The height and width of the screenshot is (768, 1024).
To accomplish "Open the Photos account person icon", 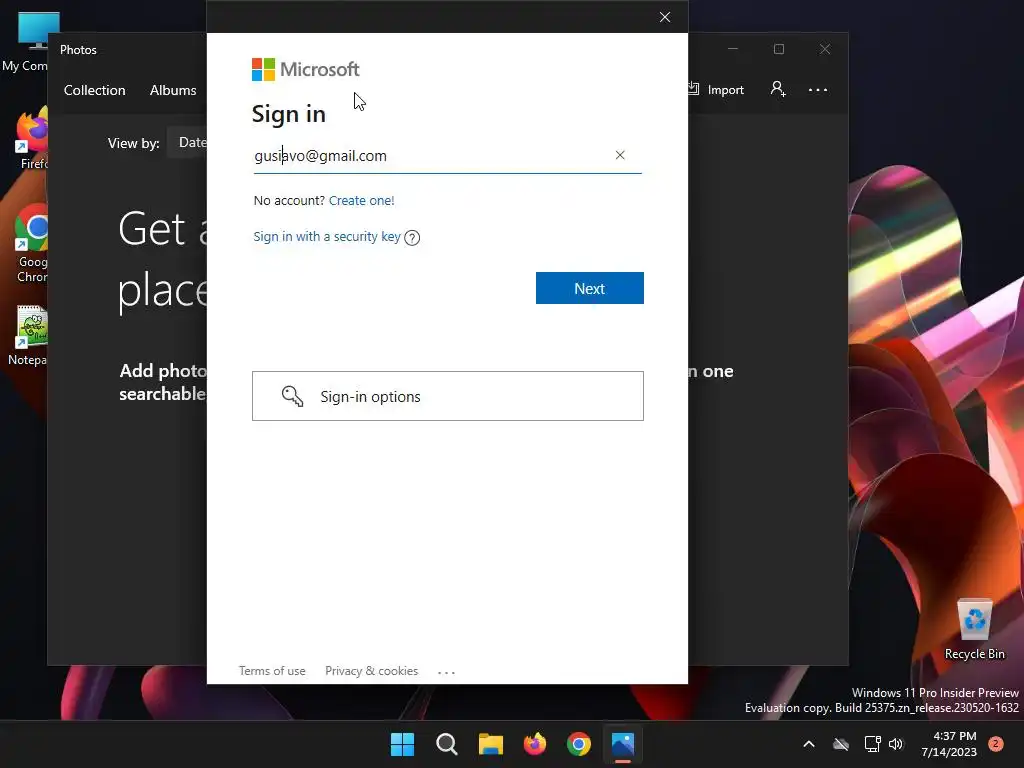I will 778,89.
